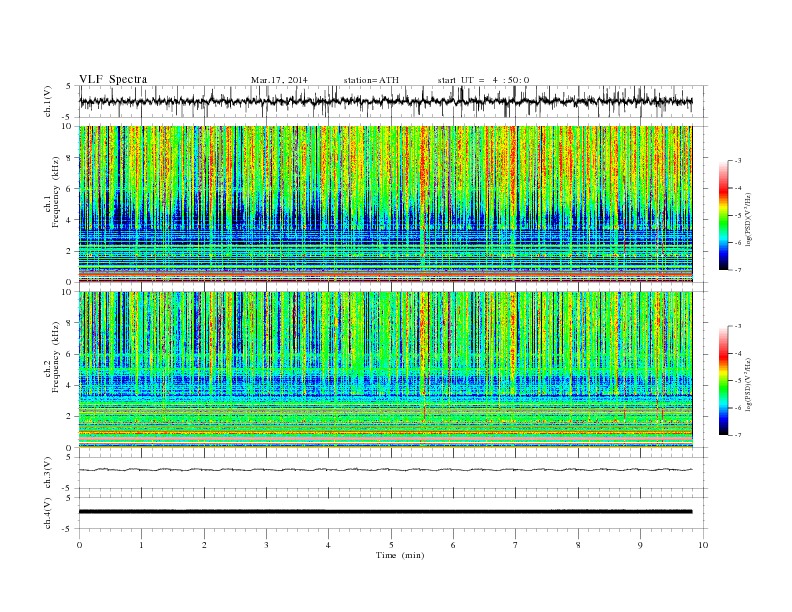Click the '-3' label on upper colorbar
Viewport: 792px width, 612px height.
737,161
